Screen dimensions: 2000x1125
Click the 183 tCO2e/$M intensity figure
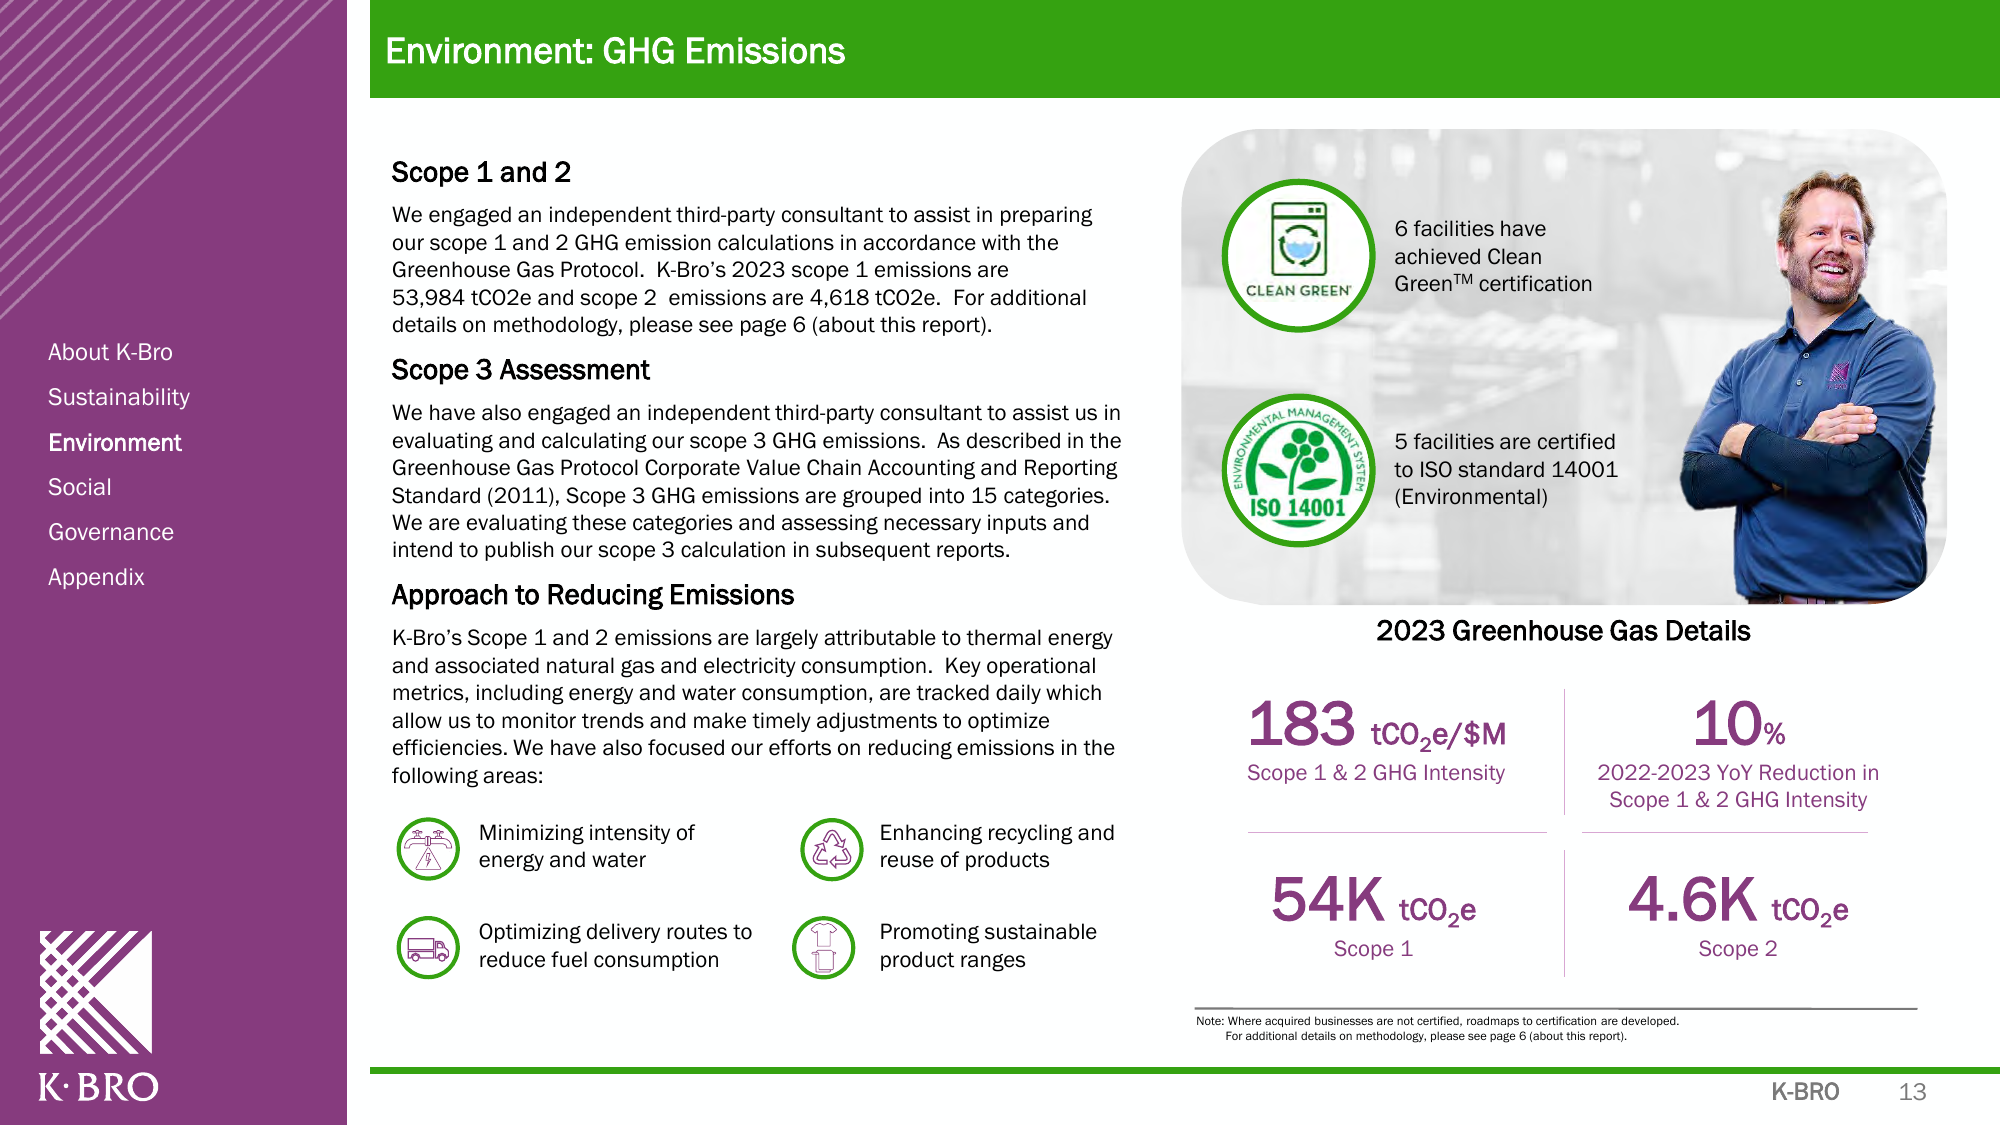pyautogui.click(x=1377, y=724)
